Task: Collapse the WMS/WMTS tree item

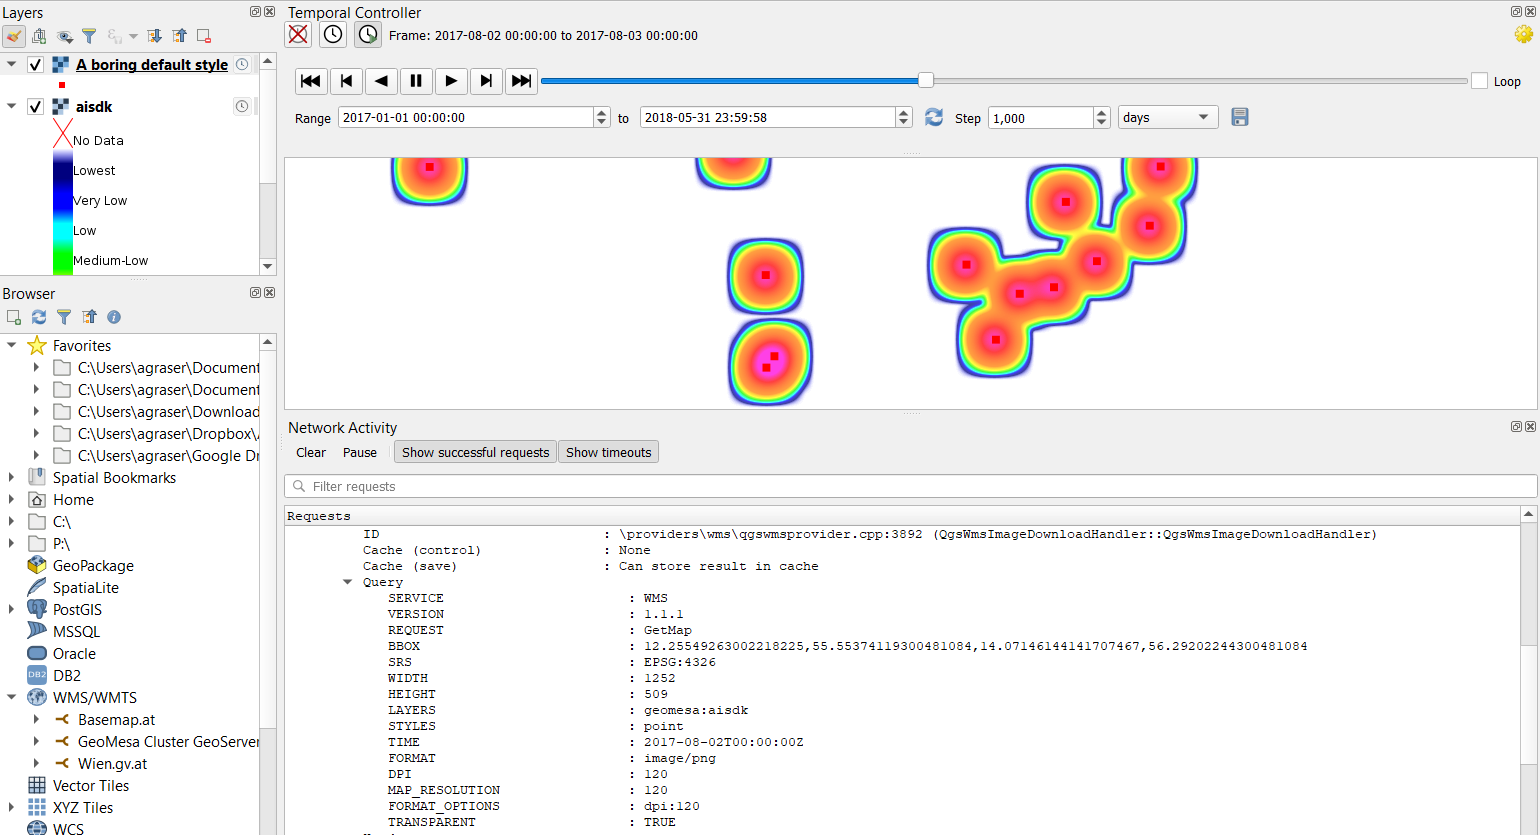Action: click(10, 697)
